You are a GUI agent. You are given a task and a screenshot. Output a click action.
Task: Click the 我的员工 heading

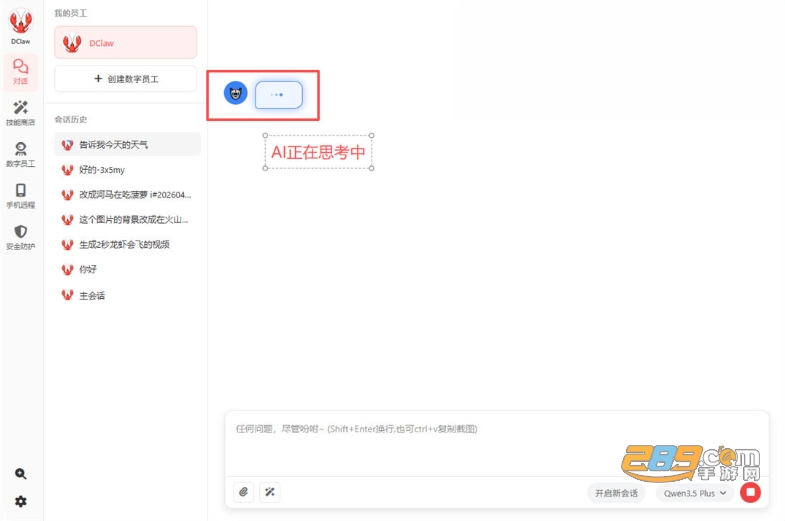click(x=71, y=13)
